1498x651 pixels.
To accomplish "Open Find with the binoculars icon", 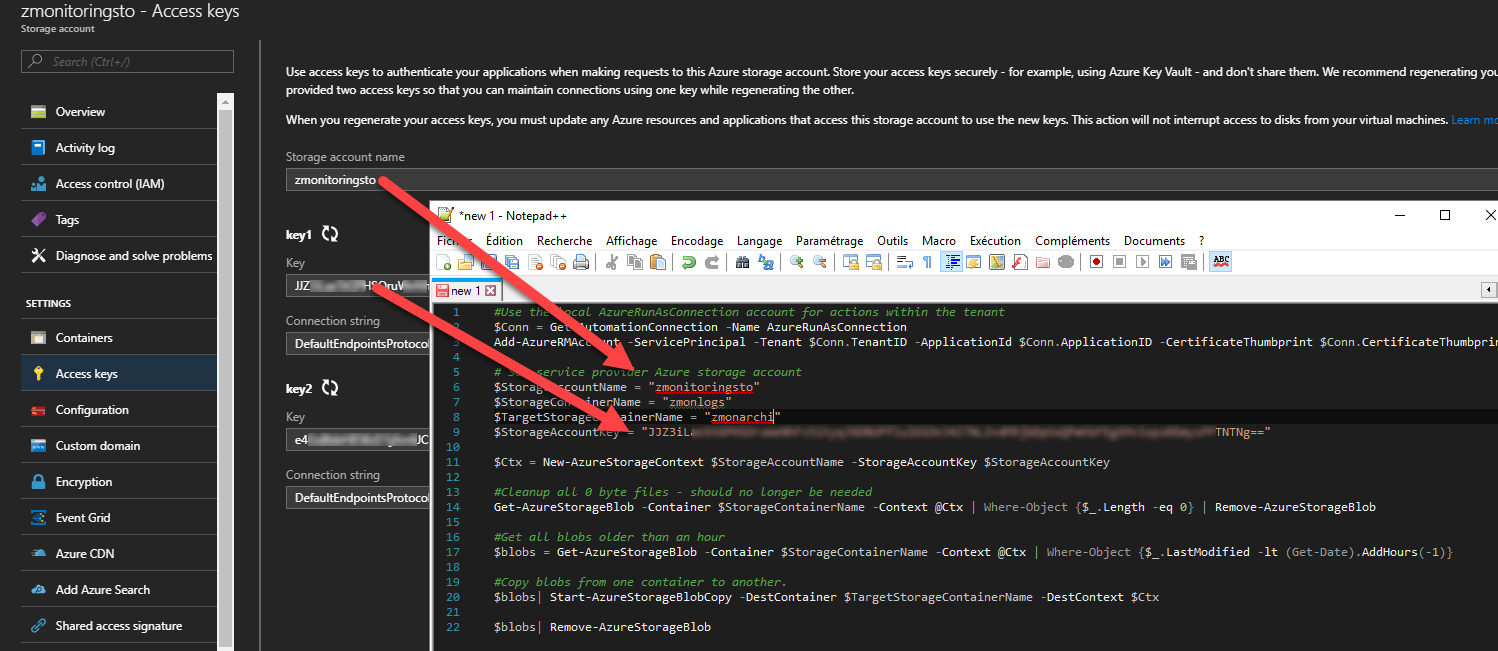I will click(x=742, y=262).
